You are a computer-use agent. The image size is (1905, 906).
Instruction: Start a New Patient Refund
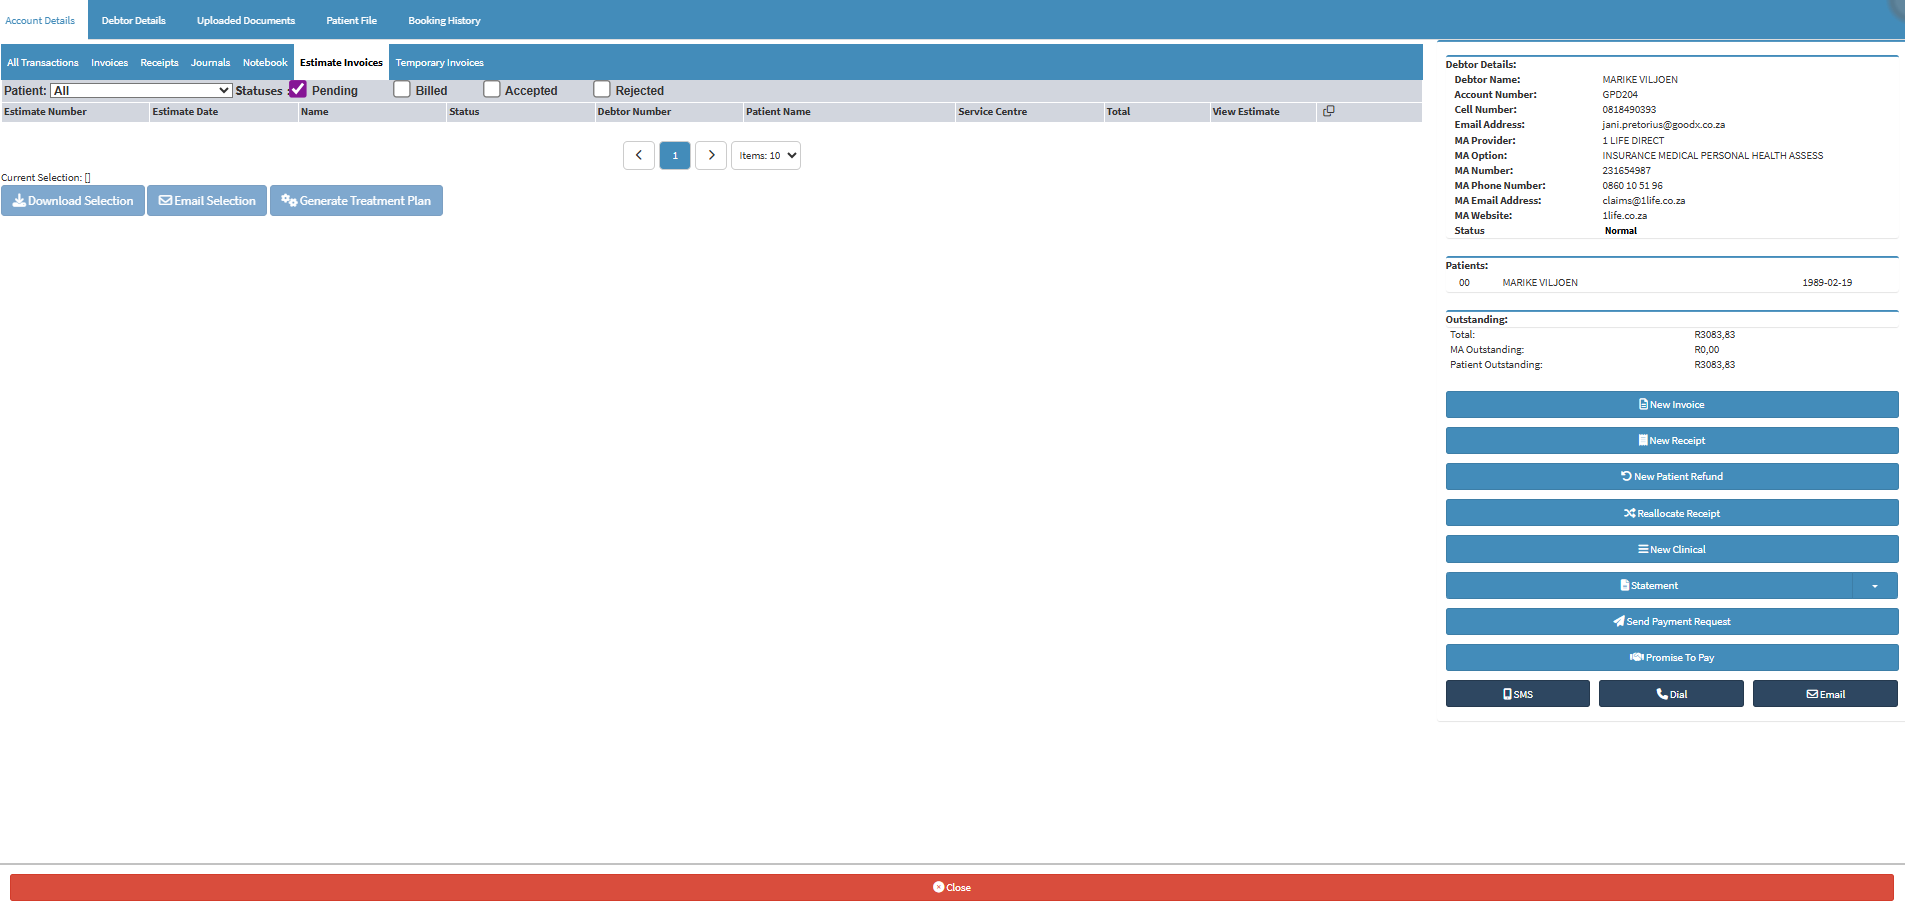pos(1672,477)
